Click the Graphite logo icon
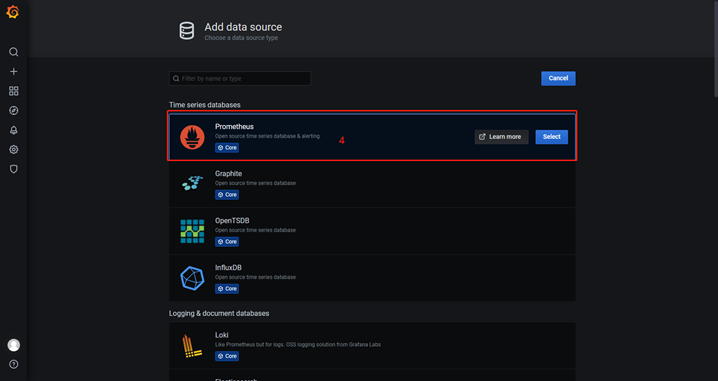718x381 pixels. pos(192,183)
